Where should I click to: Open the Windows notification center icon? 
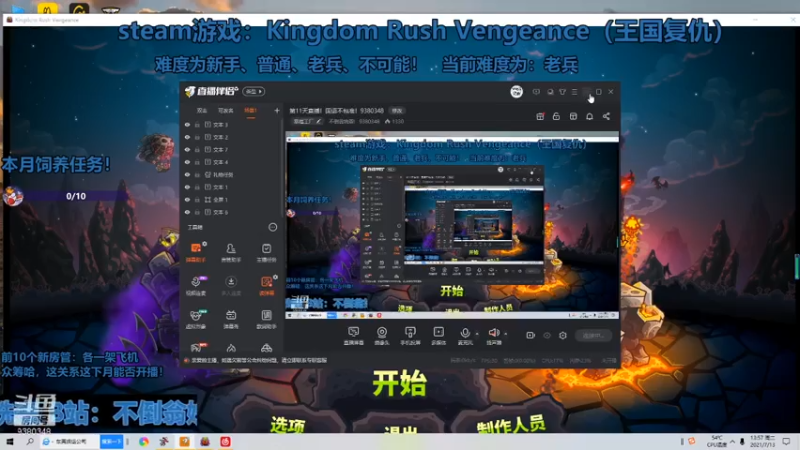786,441
